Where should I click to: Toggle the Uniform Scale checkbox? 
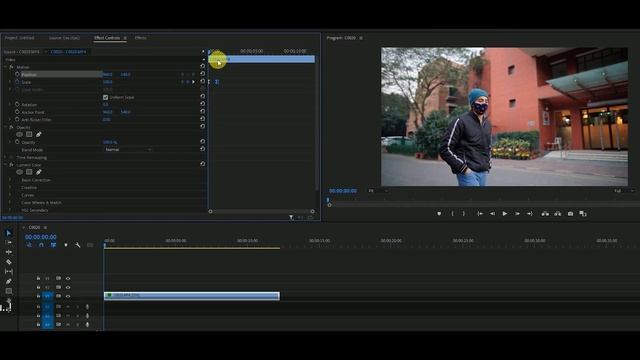point(105,97)
